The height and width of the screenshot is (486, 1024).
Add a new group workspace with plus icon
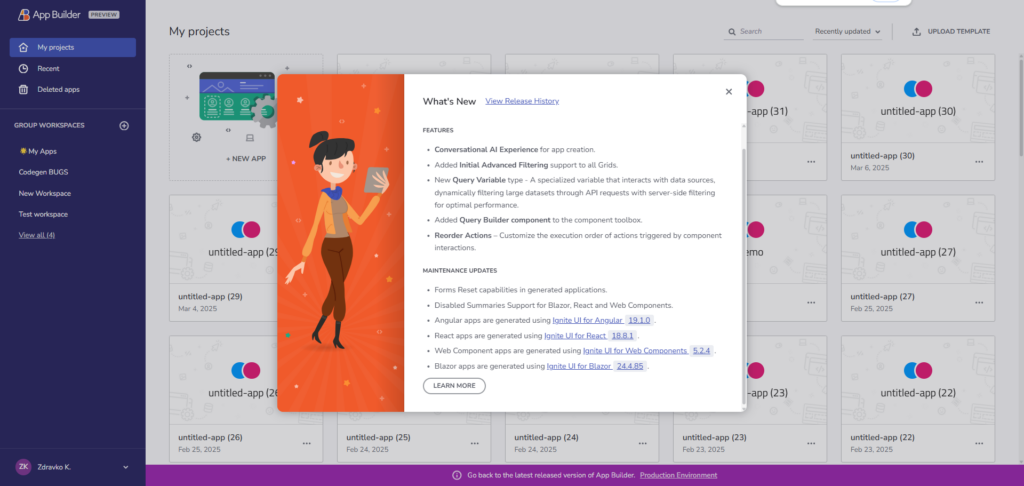point(124,125)
